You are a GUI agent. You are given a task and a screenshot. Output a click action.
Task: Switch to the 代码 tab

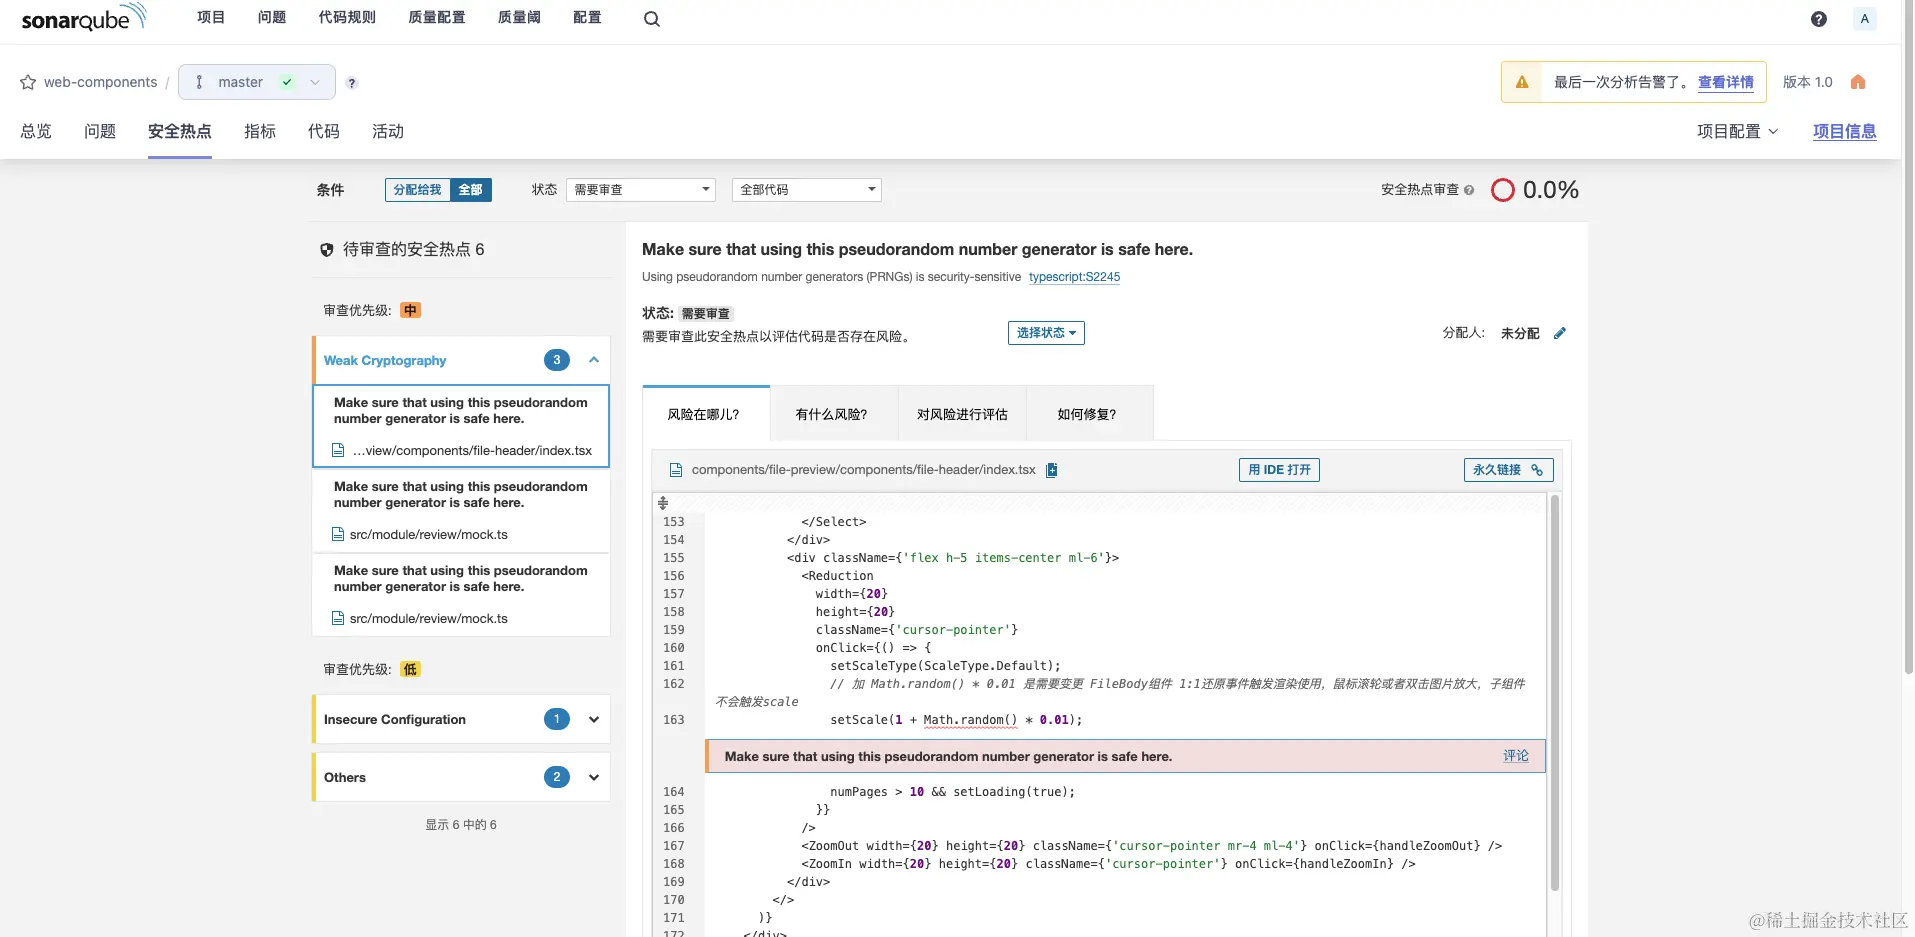(324, 131)
